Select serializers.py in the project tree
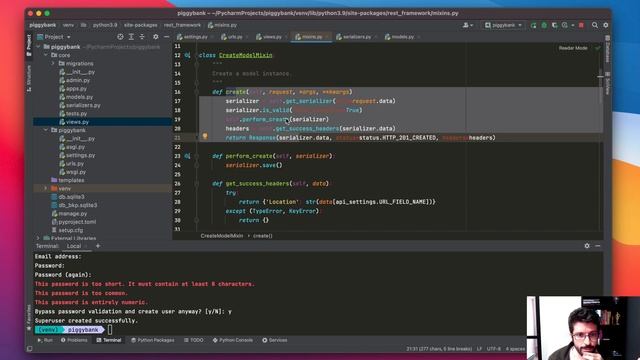640x360 pixels. [83, 105]
